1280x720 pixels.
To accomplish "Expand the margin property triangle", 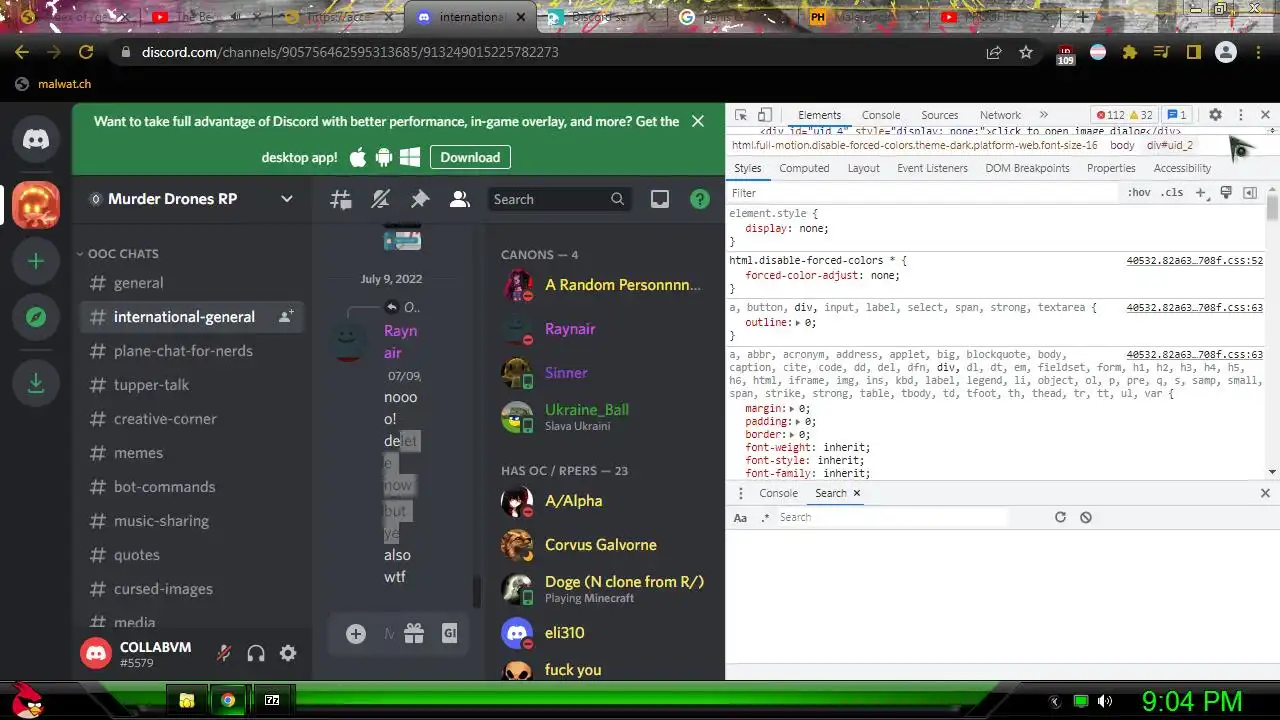I will [793, 409].
